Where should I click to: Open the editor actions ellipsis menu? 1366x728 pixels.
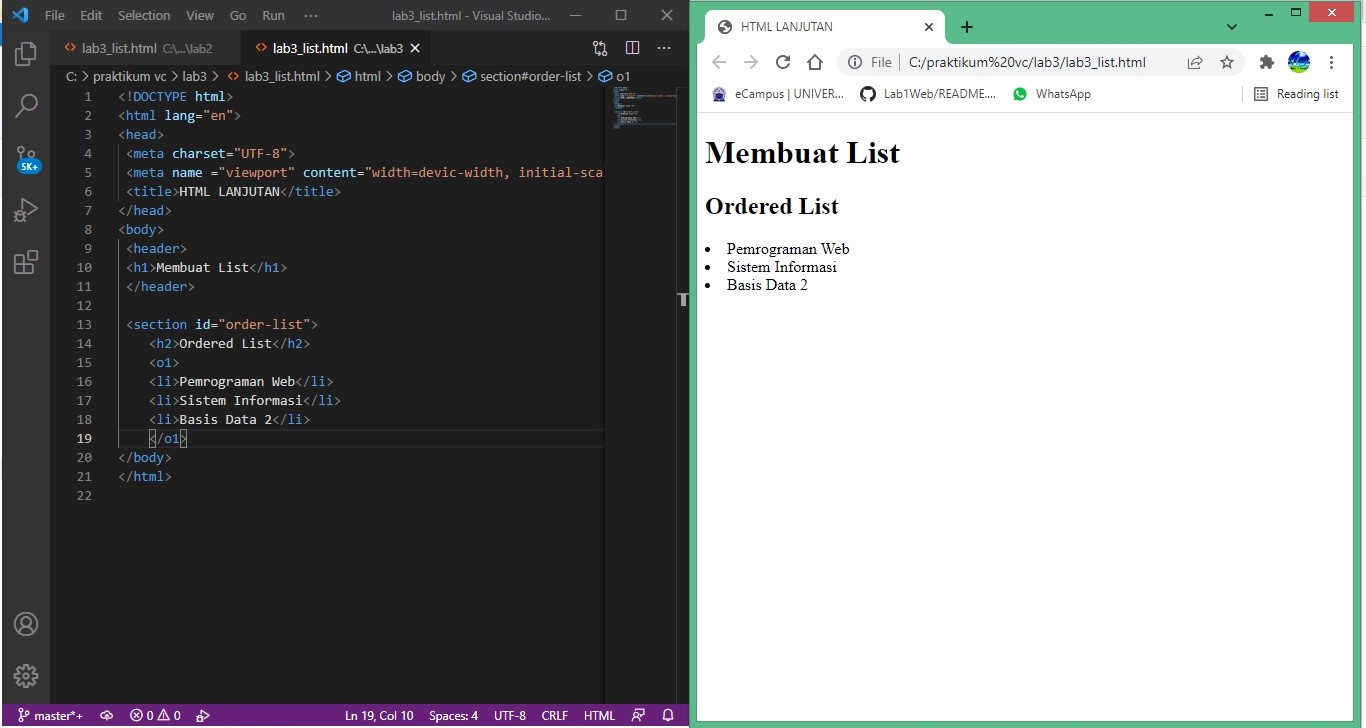click(664, 47)
